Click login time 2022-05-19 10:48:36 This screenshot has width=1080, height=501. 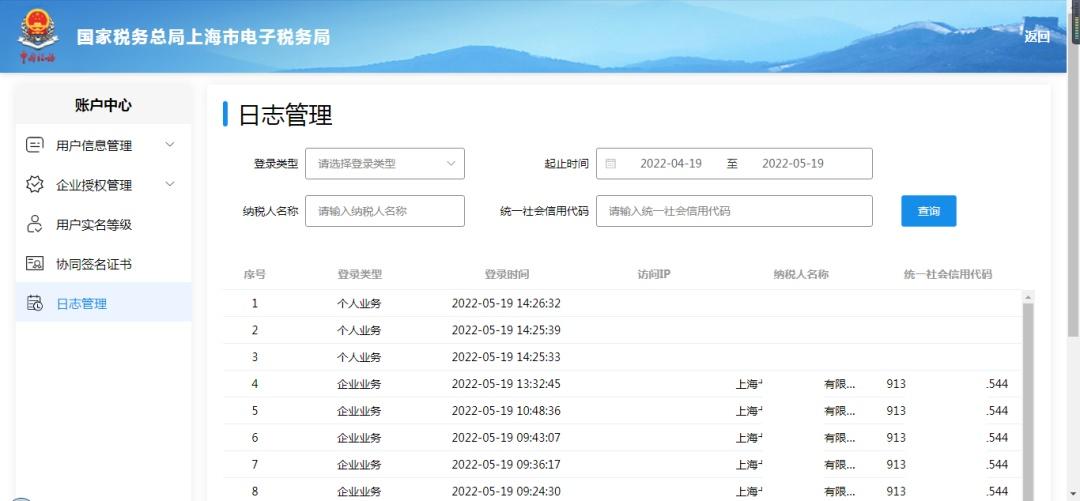click(x=506, y=411)
